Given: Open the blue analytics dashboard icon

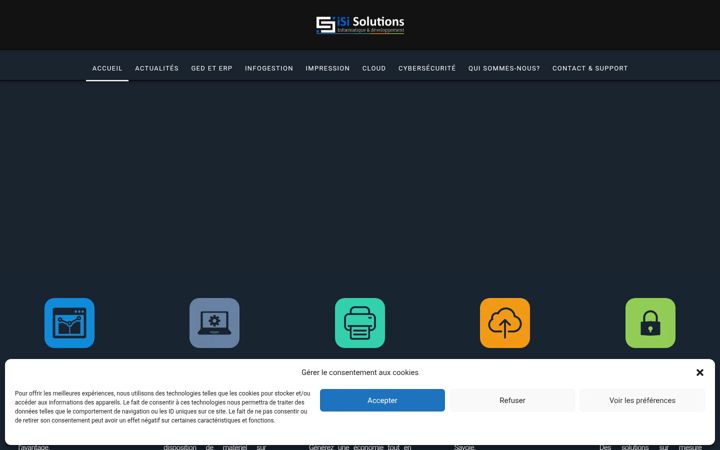Looking at the screenshot, I should tap(69, 323).
